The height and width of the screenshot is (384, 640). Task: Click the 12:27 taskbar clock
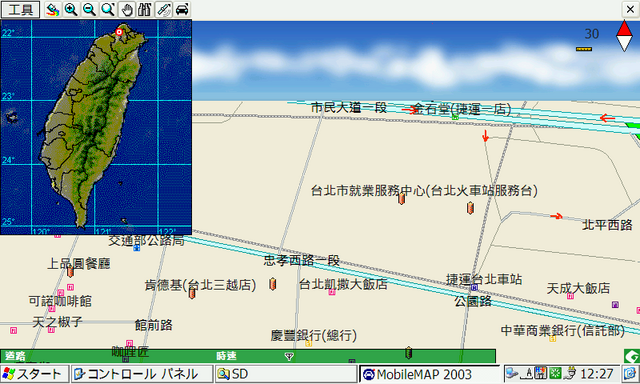pos(597,373)
